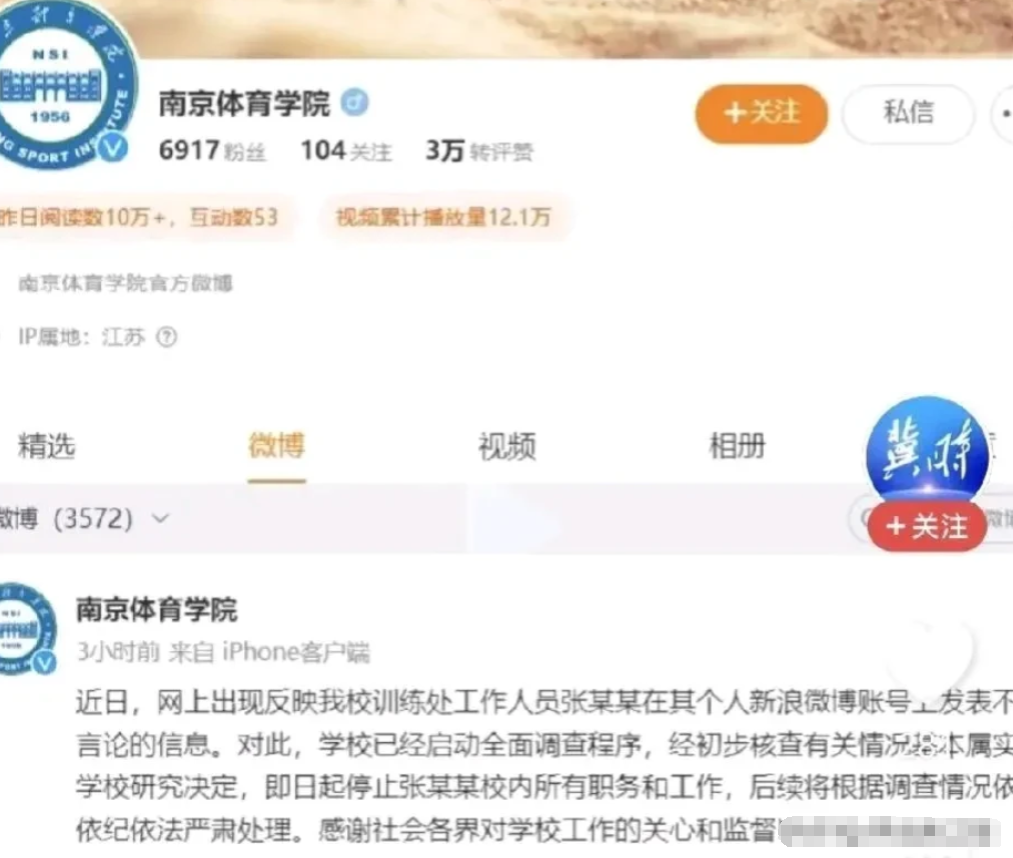This screenshot has height=858, width=1013.
Task: Follow the account with orange +关注 button
Action: (762, 113)
